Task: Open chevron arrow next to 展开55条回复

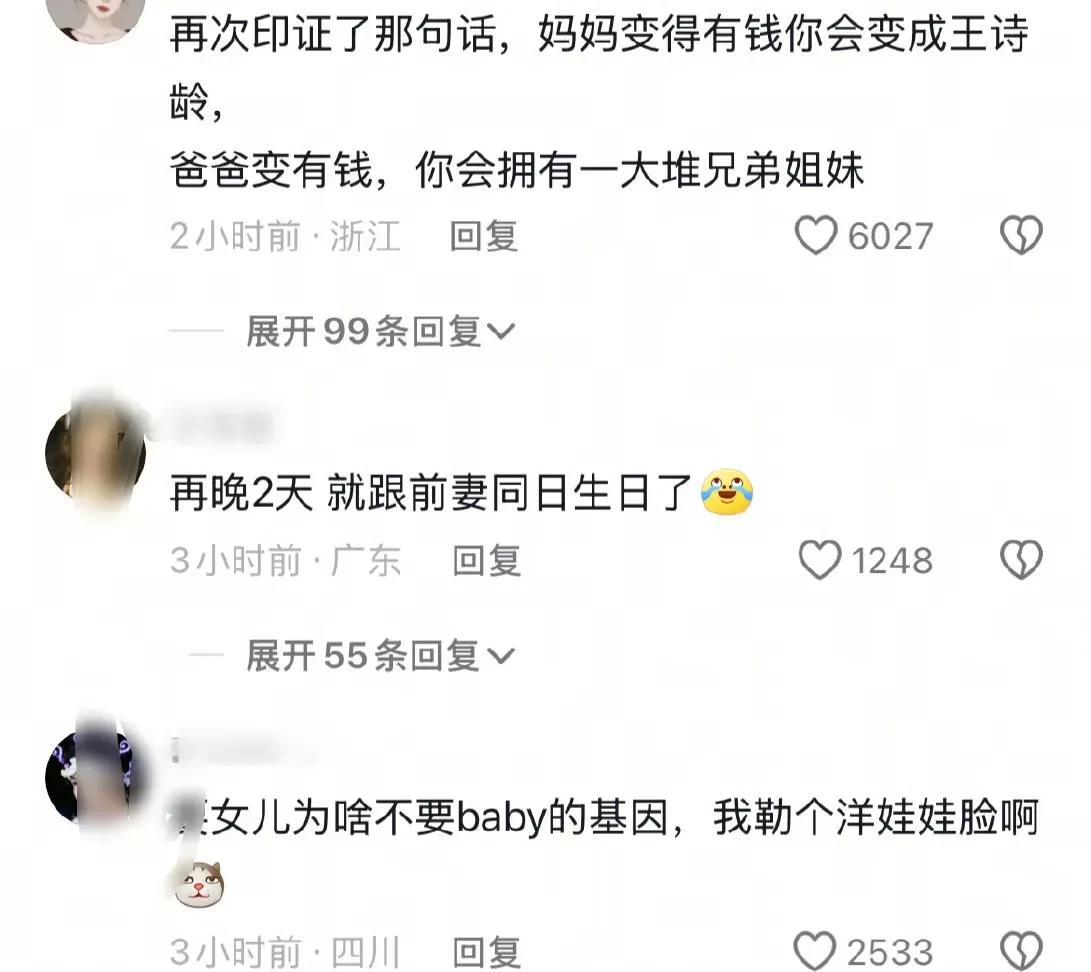Action: (x=500, y=656)
